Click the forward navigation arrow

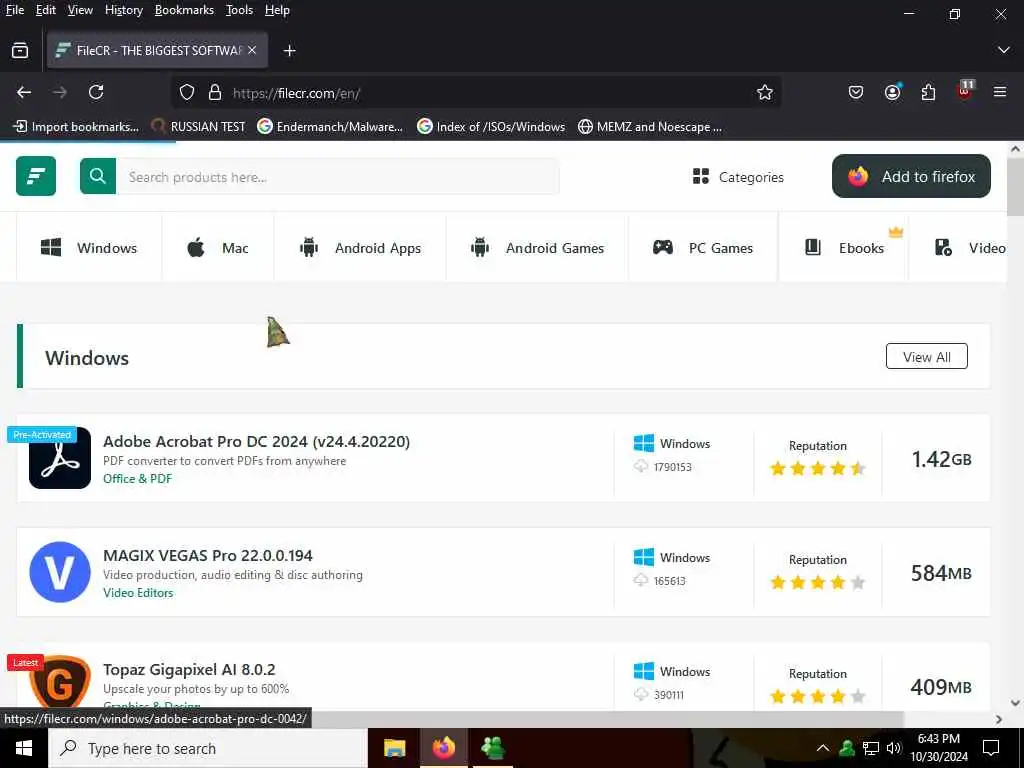tap(60, 92)
